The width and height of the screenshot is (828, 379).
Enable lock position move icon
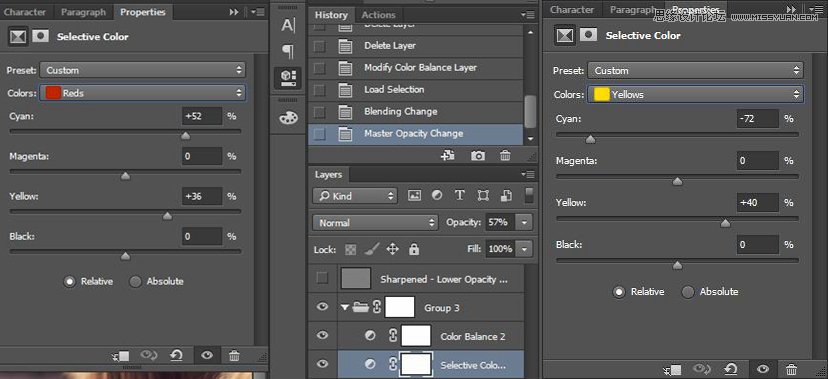click(392, 249)
